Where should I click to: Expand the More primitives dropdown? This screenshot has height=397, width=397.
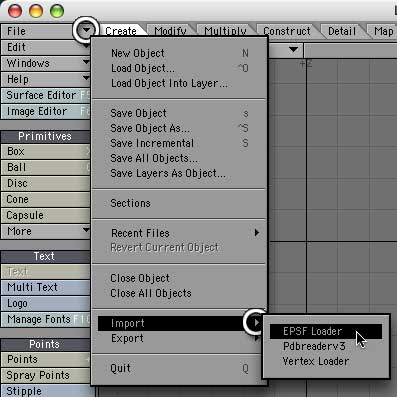(46, 231)
